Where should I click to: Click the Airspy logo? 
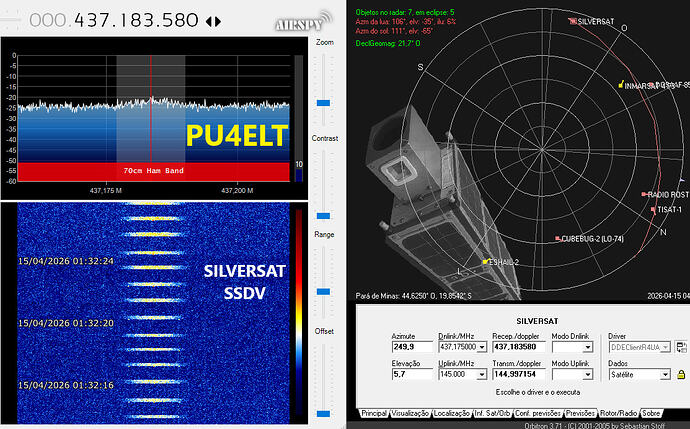tap(304, 22)
